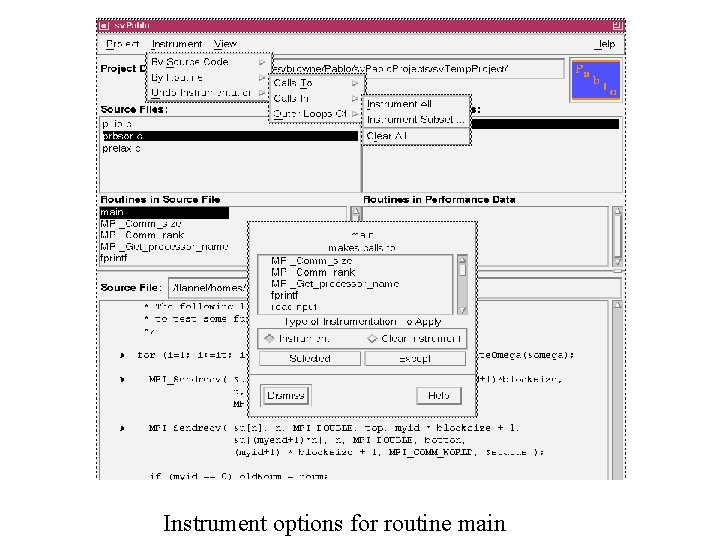
Task: Click the Project Directory path field
Action: (x=418, y=69)
